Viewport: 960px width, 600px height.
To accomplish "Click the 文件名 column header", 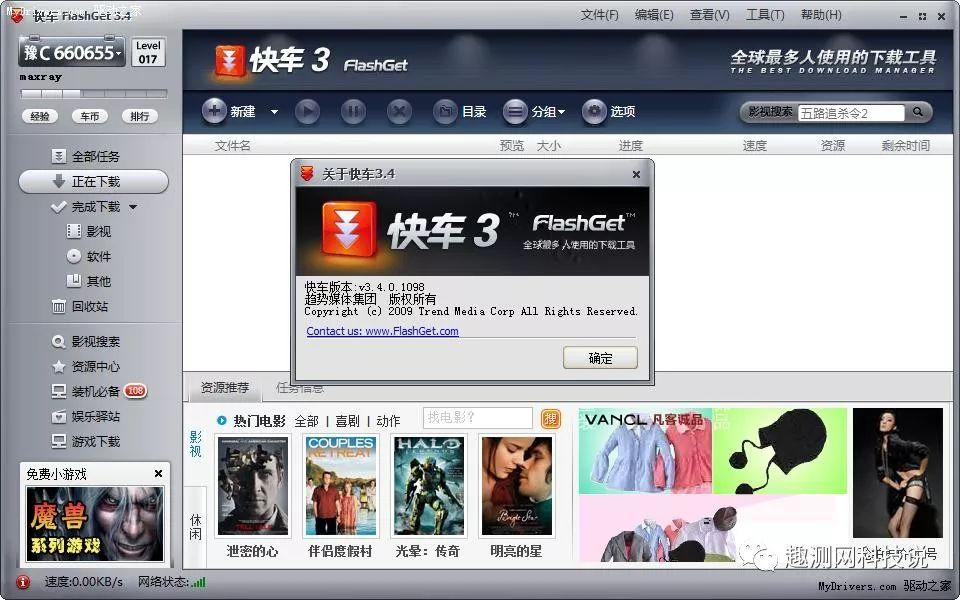I will [233, 146].
